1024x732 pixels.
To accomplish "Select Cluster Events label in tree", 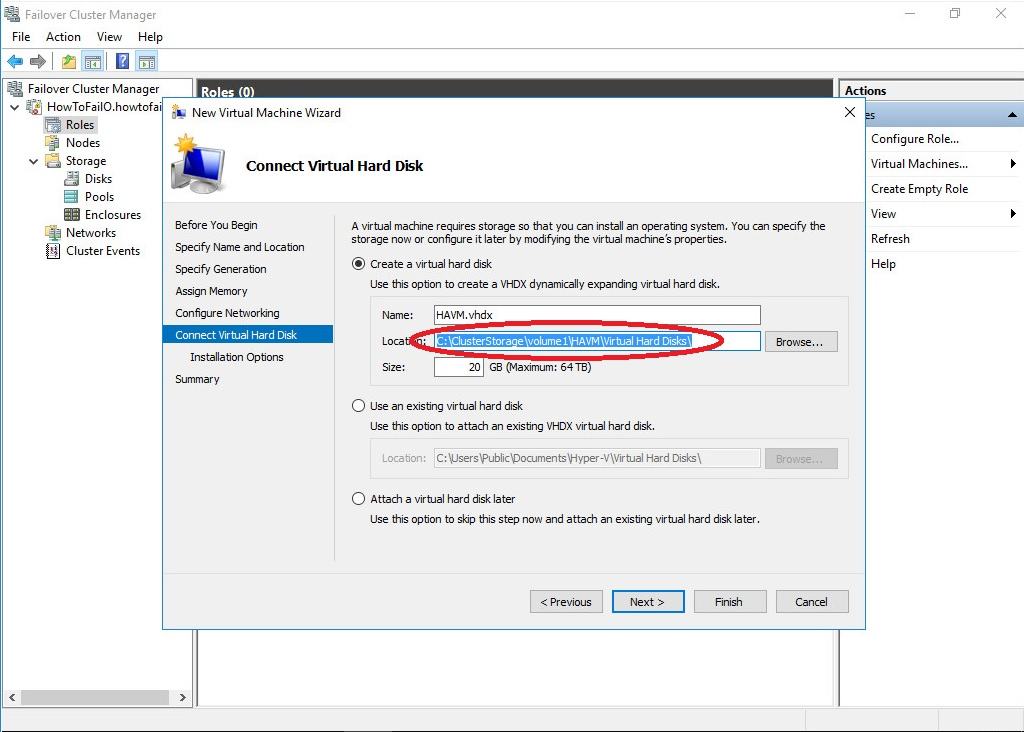I will (x=103, y=251).
